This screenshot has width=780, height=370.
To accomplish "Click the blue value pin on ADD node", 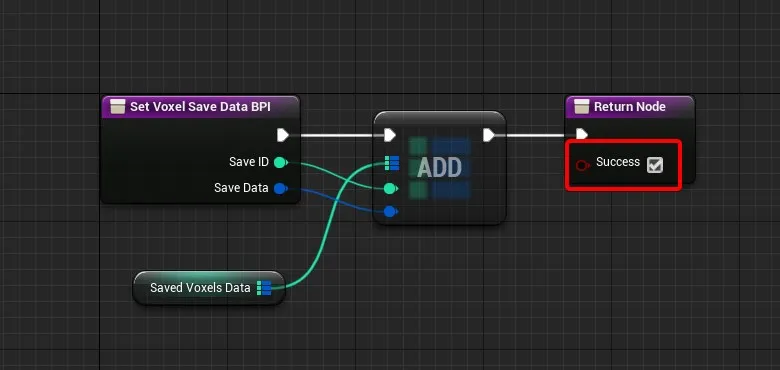I will (x=390, y=212).
